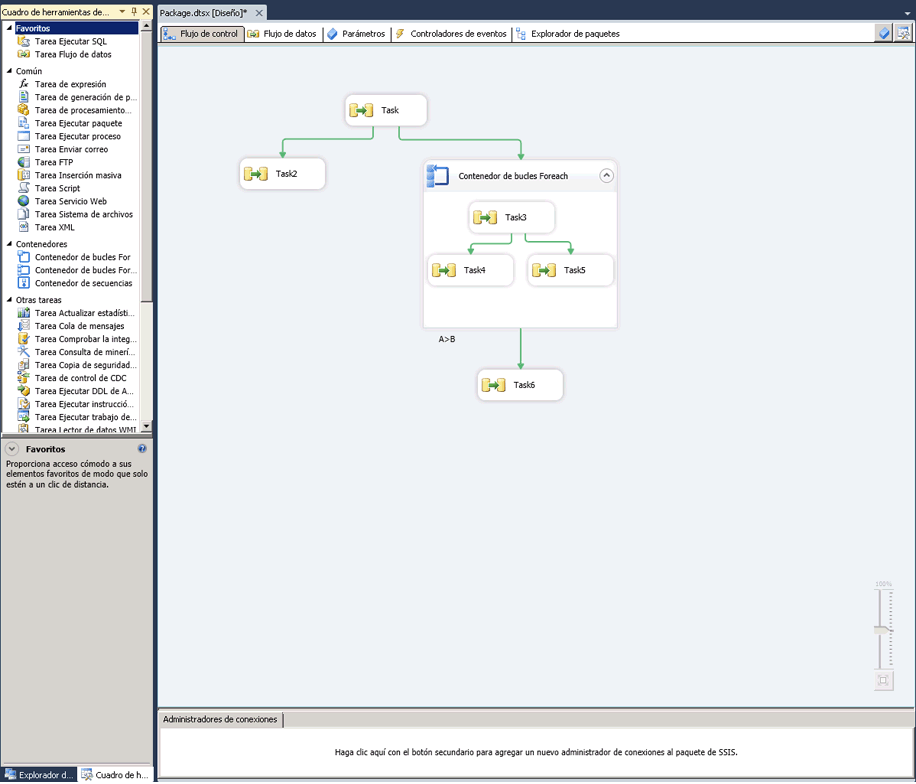The height and width of the screenshot is (784, 916).
Task: Click the help icon in Favoritos description panel
Action: (142, 450)
